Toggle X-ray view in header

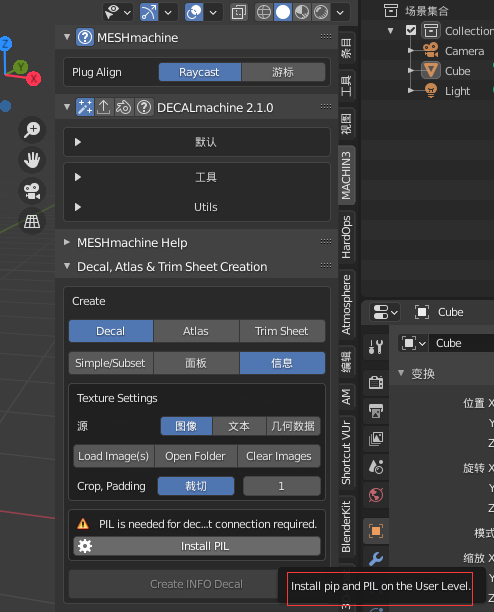click(x=239, y=12)
